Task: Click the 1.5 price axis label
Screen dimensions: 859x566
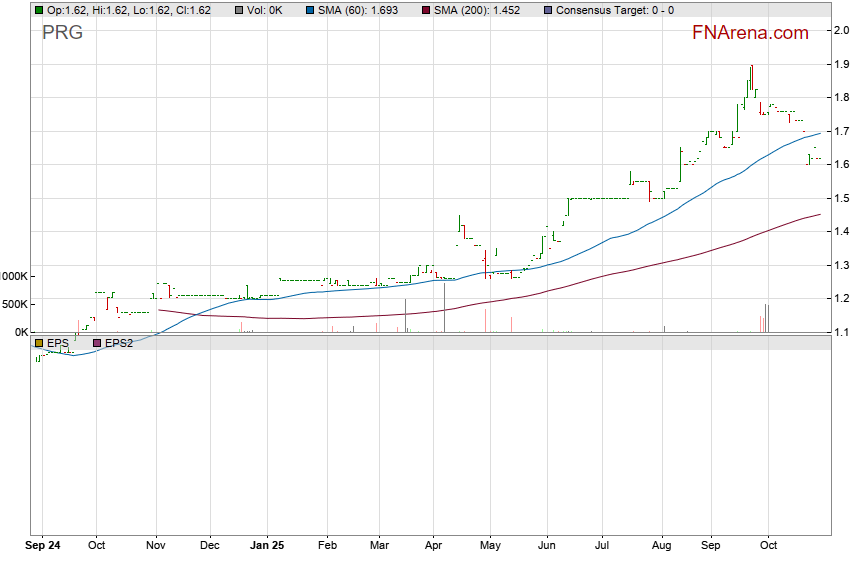Action: pos(842,198)
